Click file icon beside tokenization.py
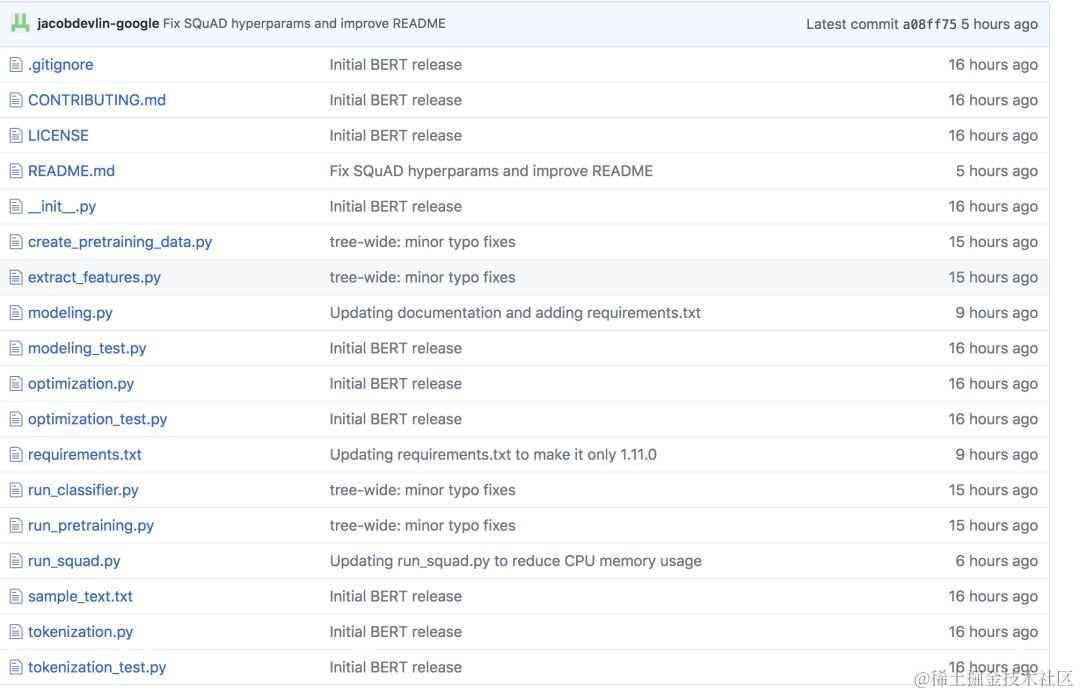Screen dimensions: 1080x695 [x=16, y=632]
